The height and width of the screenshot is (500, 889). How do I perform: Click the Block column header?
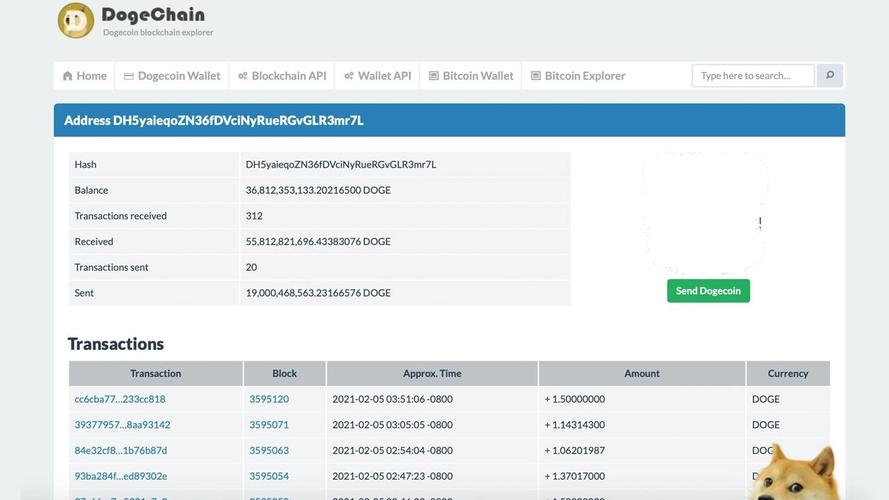tap(285, 374)
